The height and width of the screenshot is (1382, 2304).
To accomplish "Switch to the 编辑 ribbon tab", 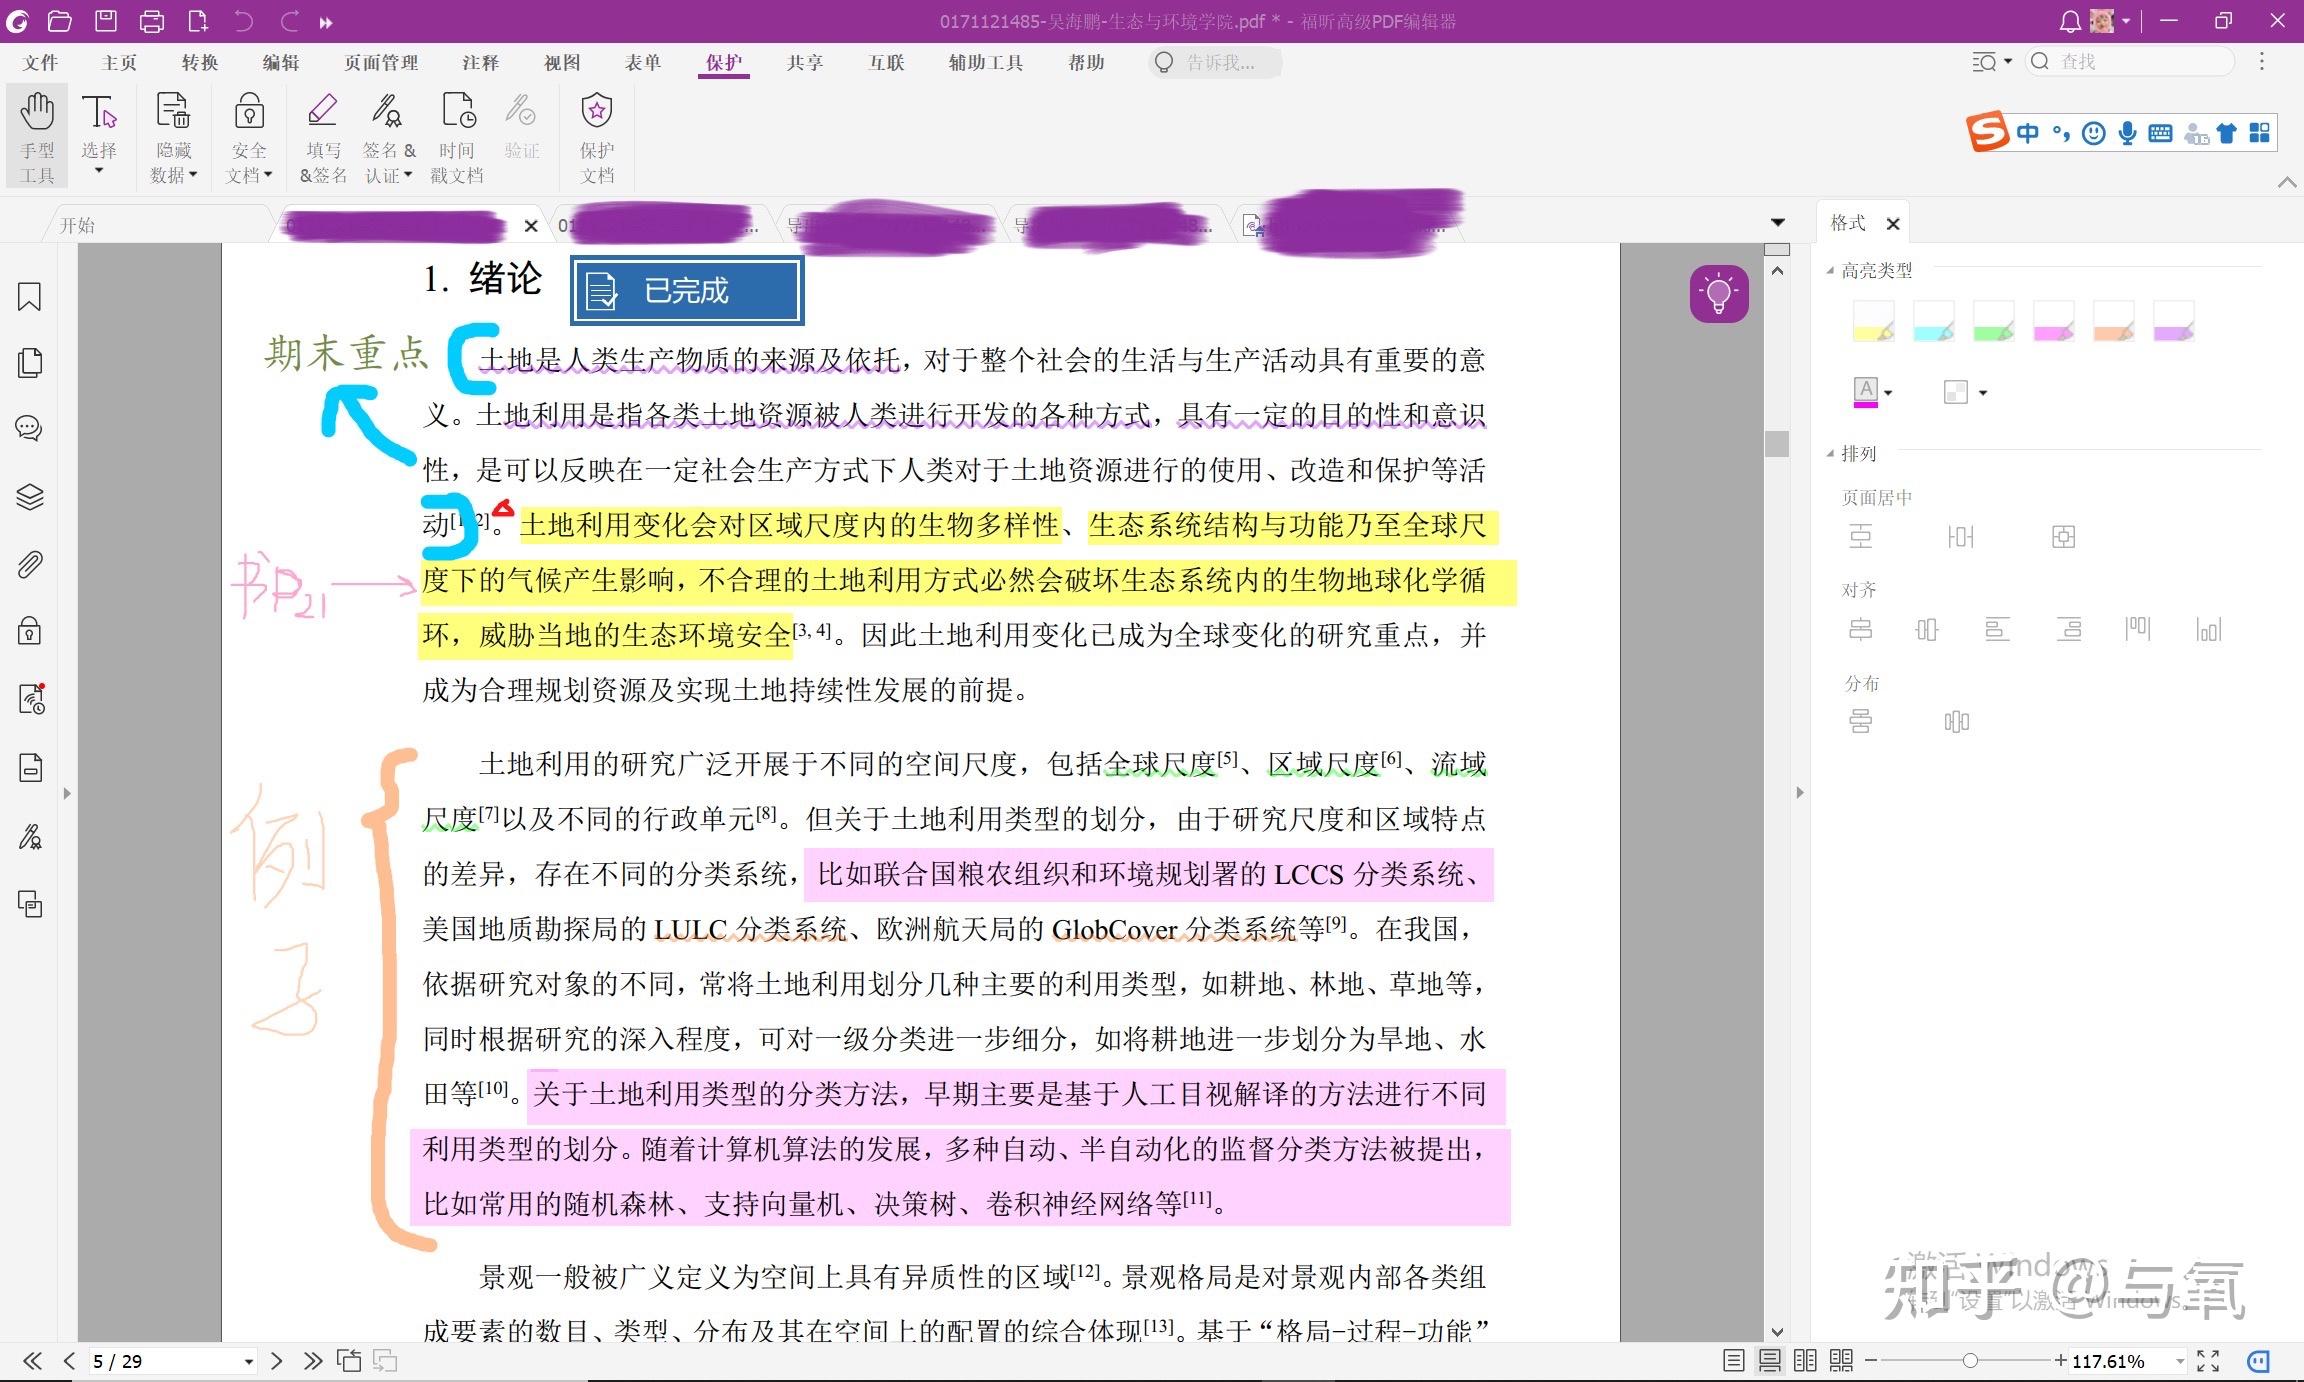I will pos(281,63).
